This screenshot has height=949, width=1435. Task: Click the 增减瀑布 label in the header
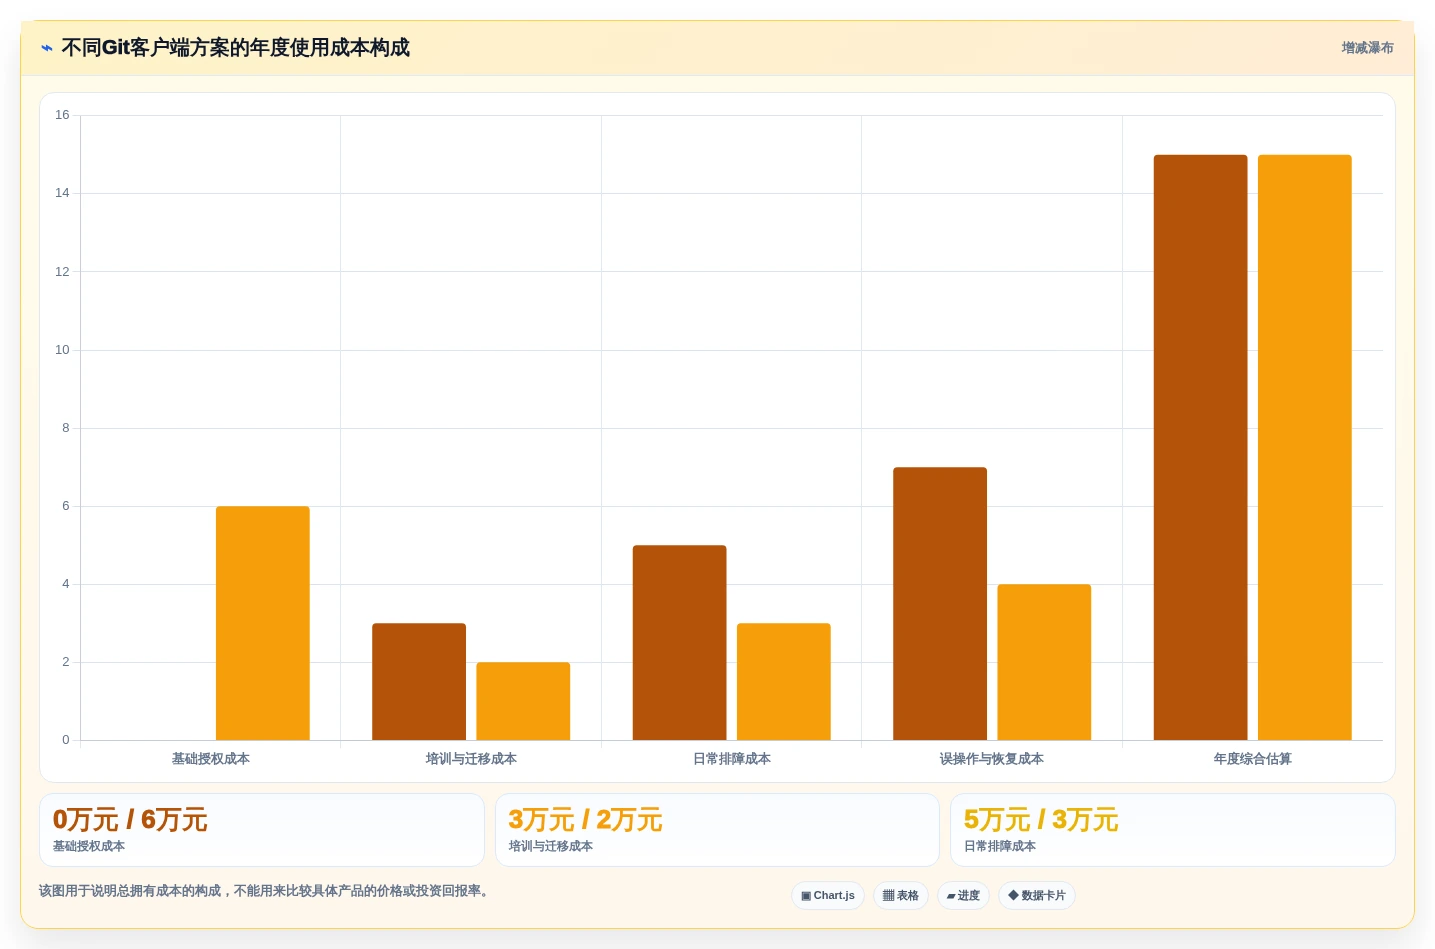click(x=1367, y=48)
